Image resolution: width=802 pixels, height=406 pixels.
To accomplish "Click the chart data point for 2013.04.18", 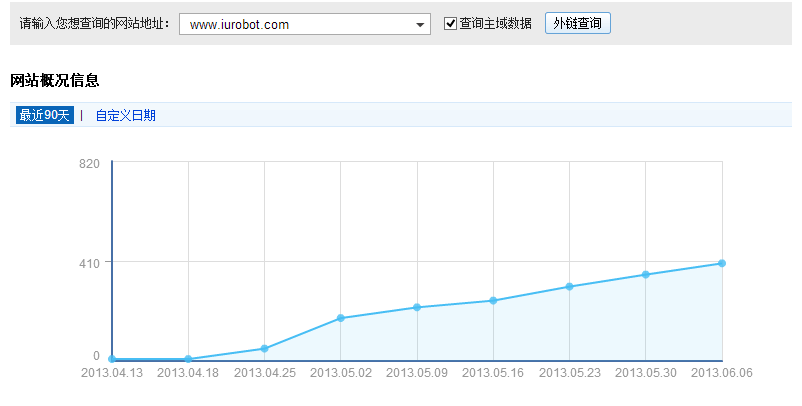I will 188,359.
